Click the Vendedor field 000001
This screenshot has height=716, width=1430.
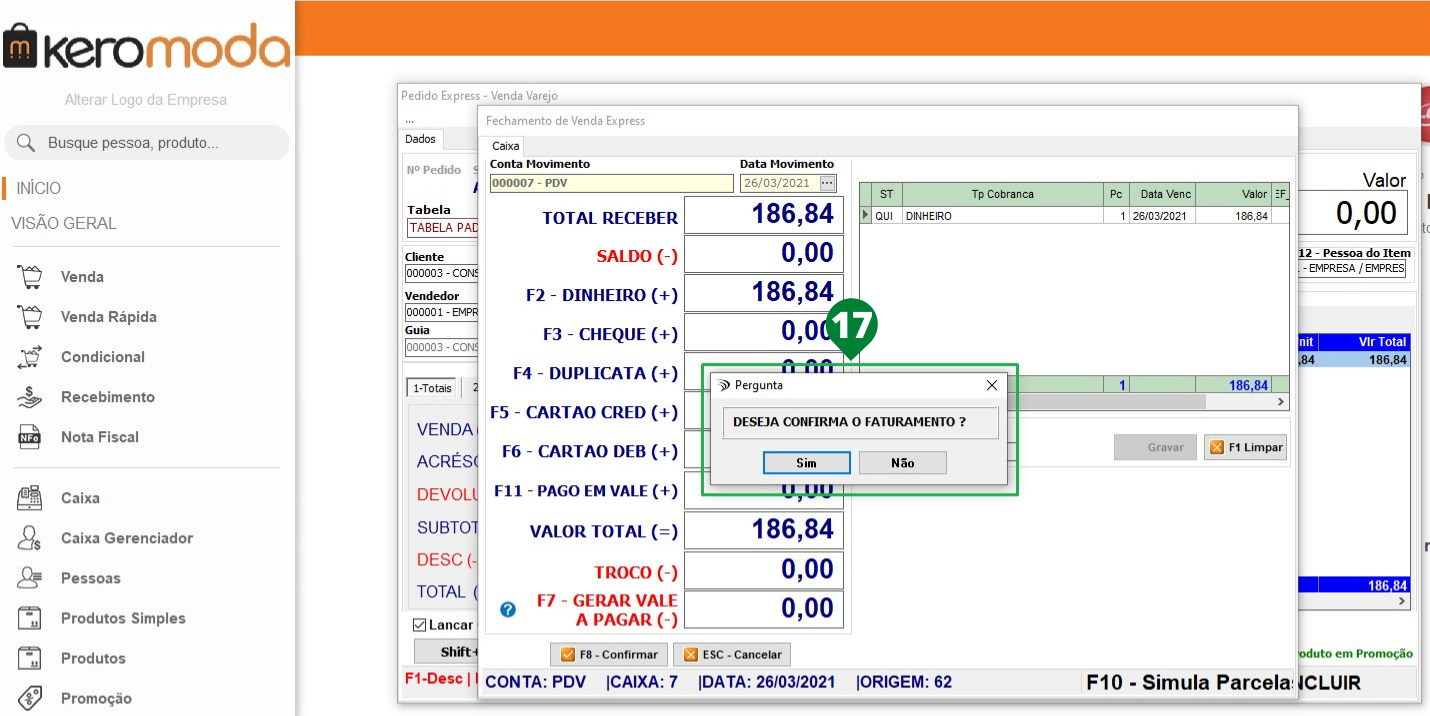click(442, 312)
